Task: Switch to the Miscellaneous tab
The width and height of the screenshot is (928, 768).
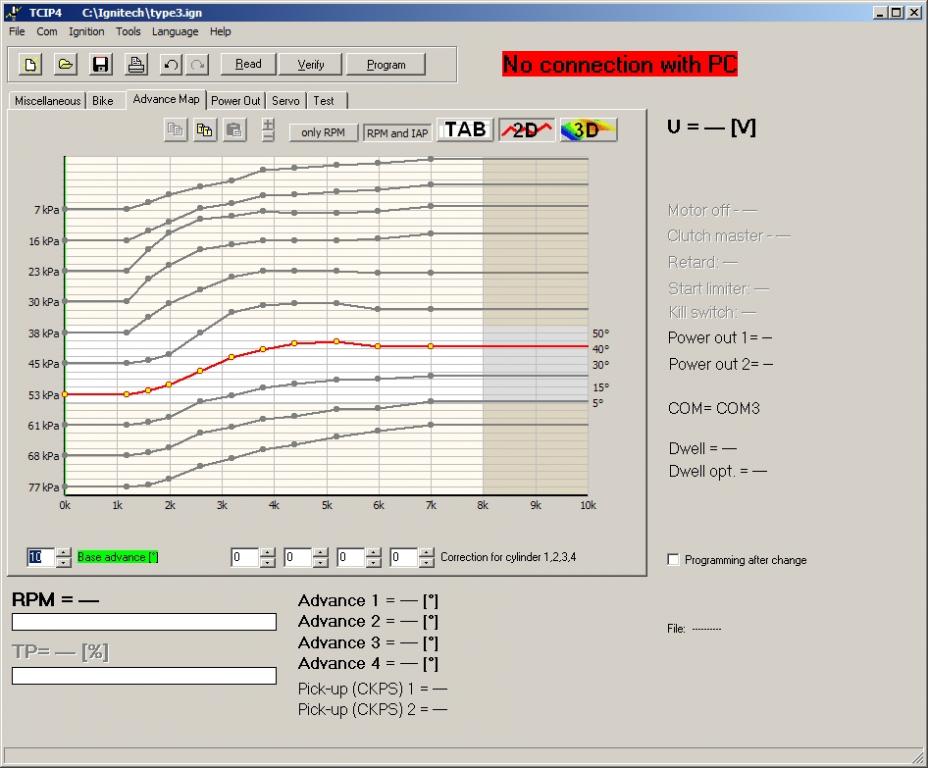Action: 47,101
